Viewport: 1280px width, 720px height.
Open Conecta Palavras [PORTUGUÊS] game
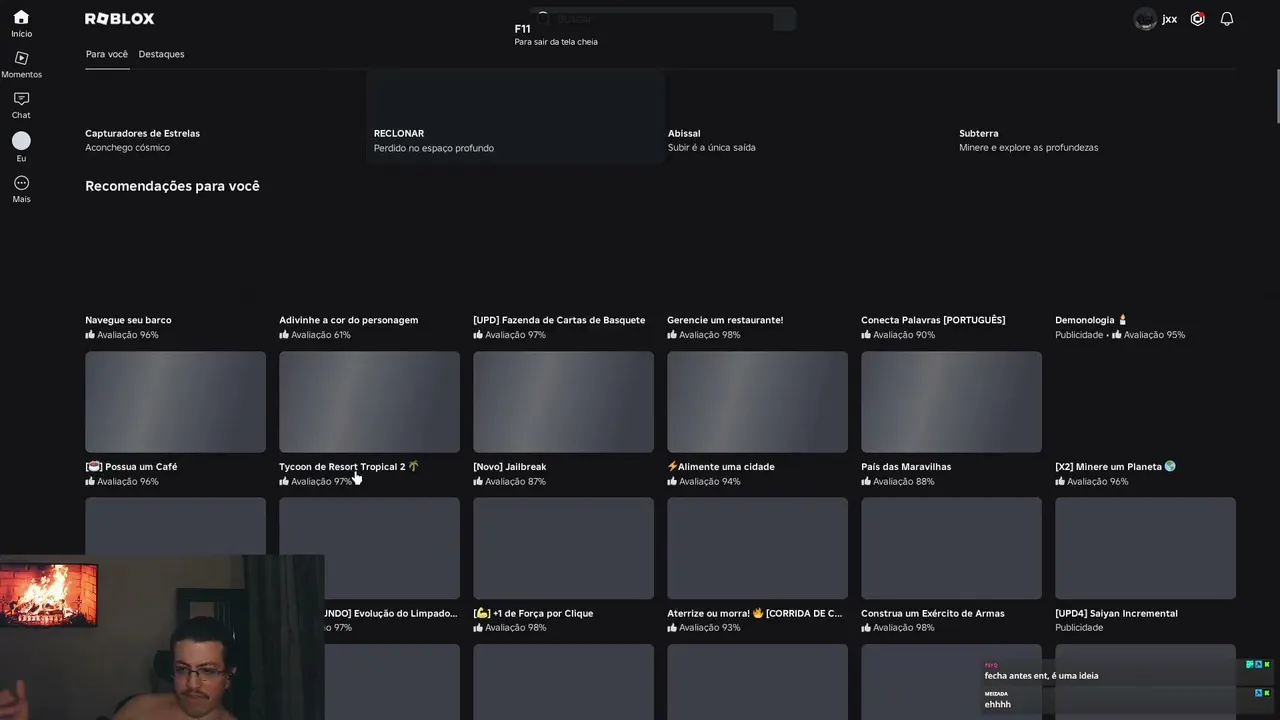(933, 320)
